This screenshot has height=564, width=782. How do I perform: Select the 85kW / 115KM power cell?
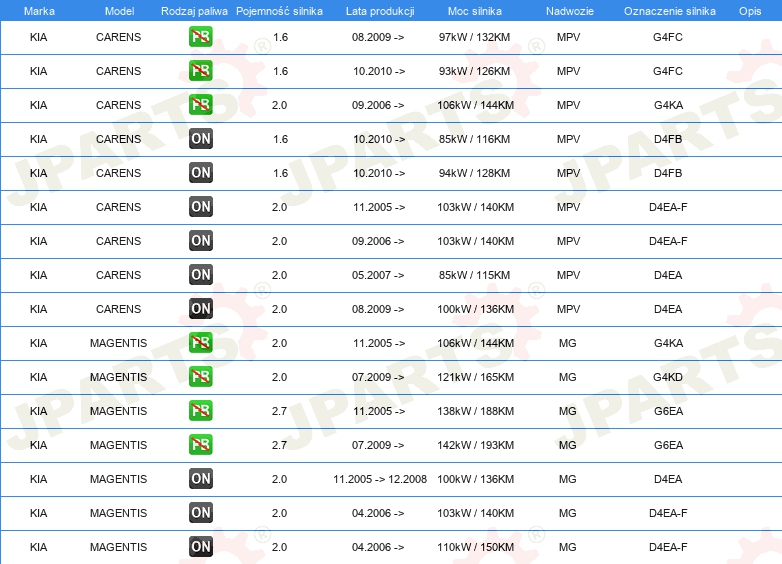pyautogui.click(x=474, y=275)
